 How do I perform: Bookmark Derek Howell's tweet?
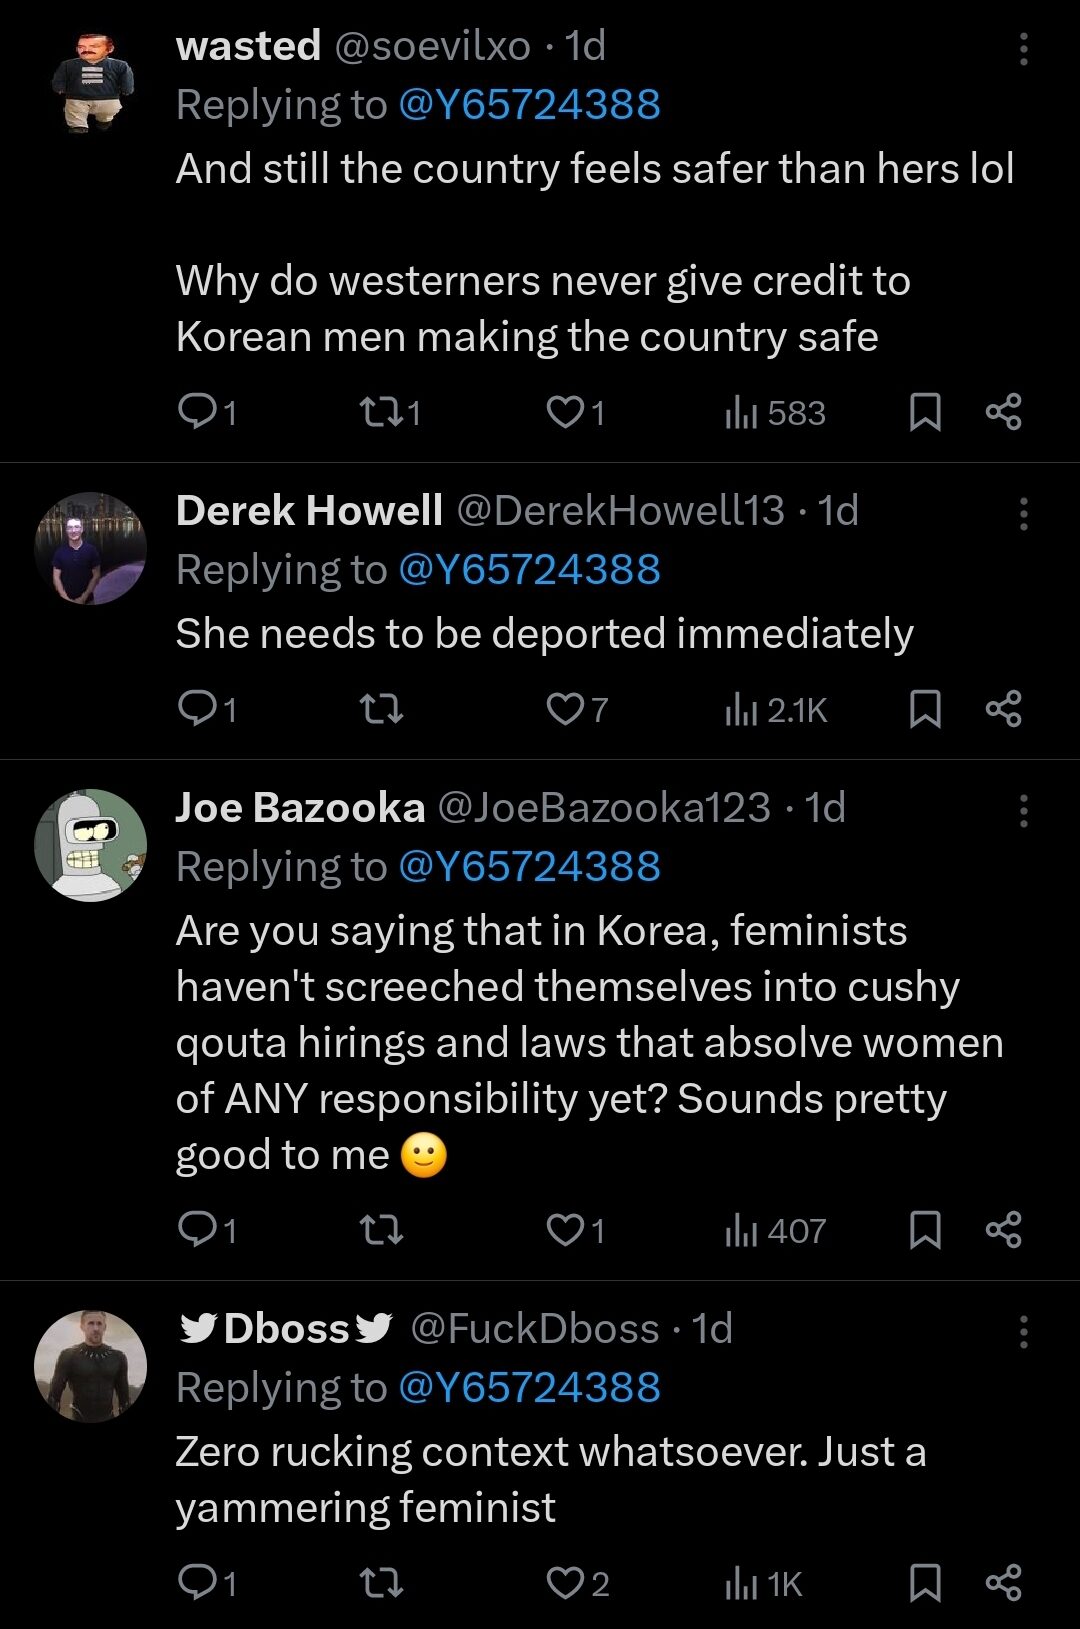[925, 709]
